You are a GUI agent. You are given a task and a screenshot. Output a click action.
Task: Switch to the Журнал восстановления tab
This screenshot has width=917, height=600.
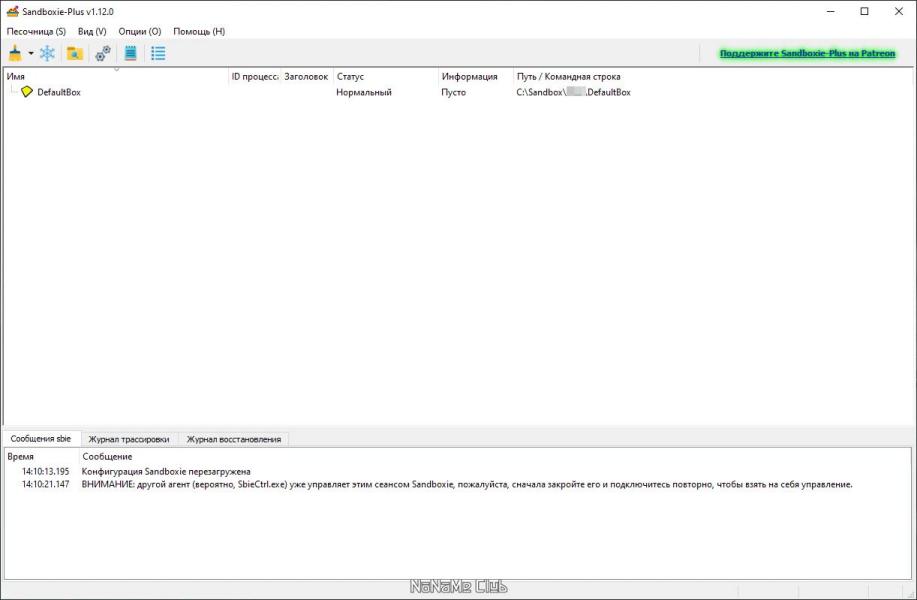(x=233, y=439)
